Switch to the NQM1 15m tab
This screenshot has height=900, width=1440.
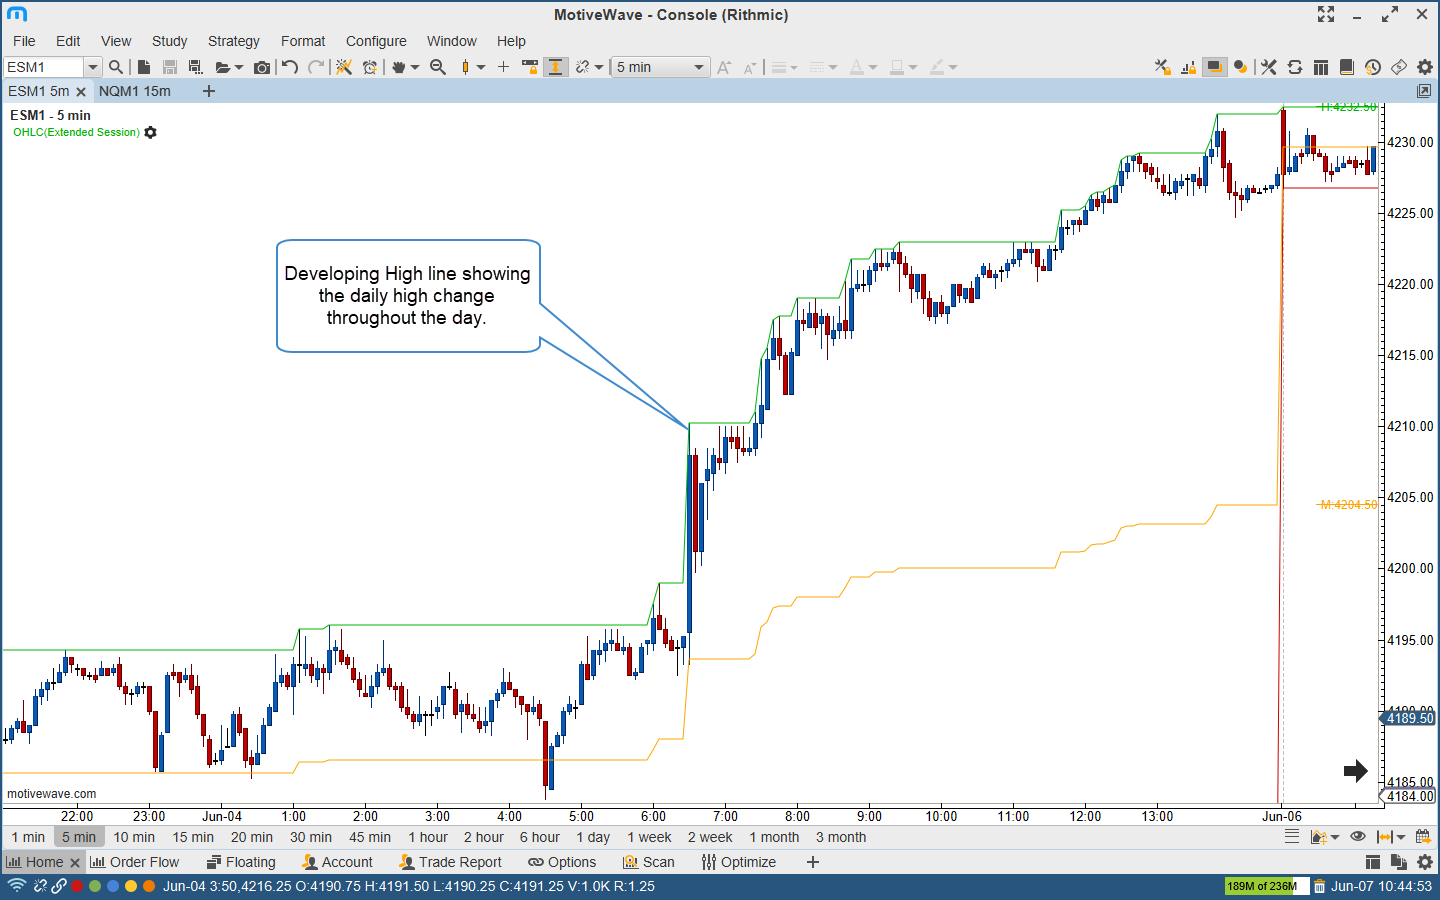click(x=135, y=91)
